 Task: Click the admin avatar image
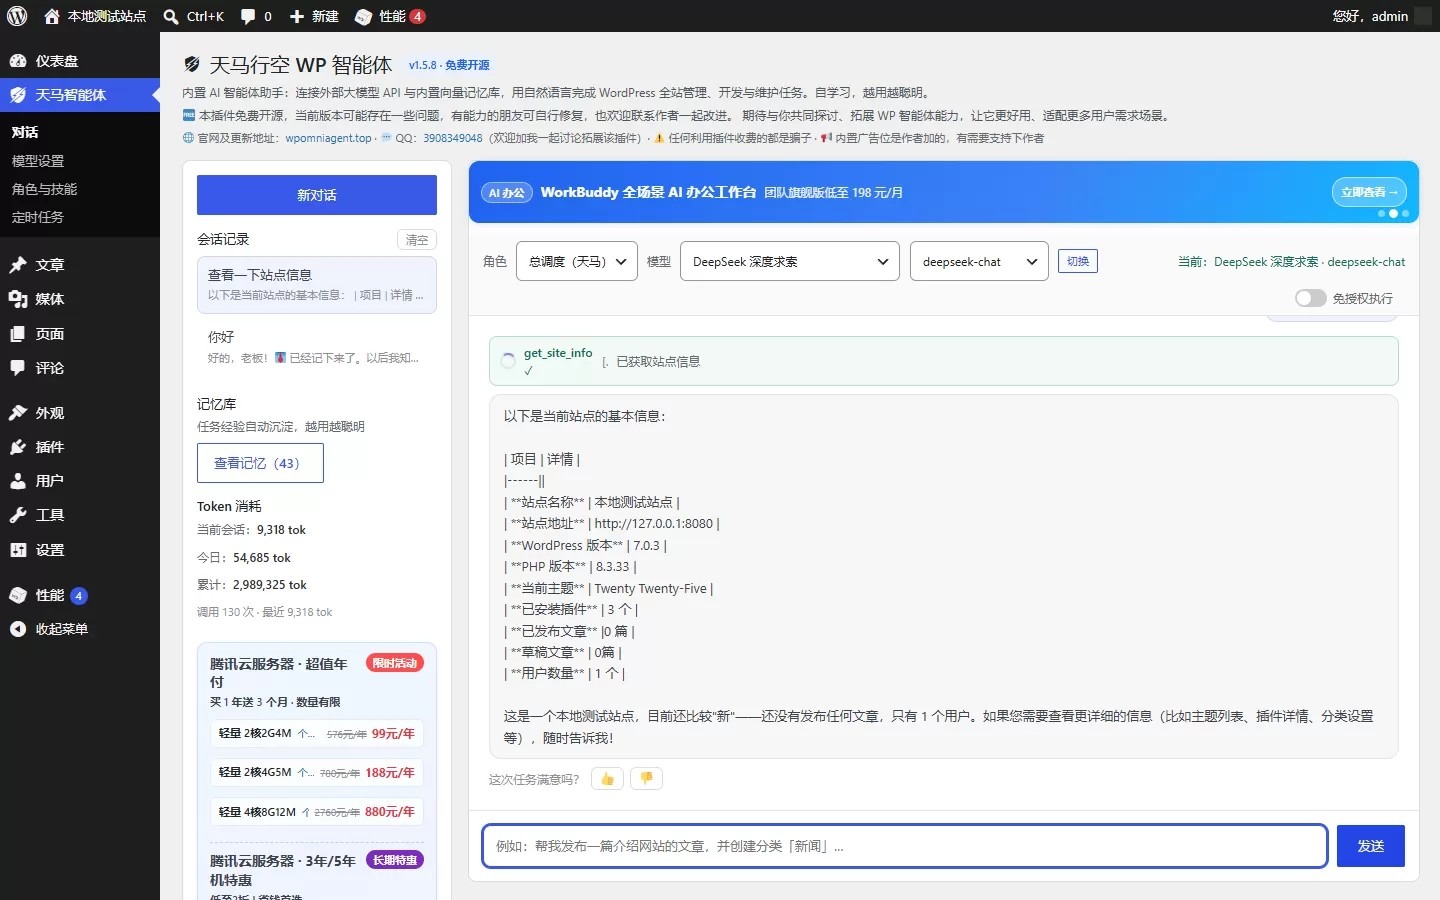point(1423,16)
